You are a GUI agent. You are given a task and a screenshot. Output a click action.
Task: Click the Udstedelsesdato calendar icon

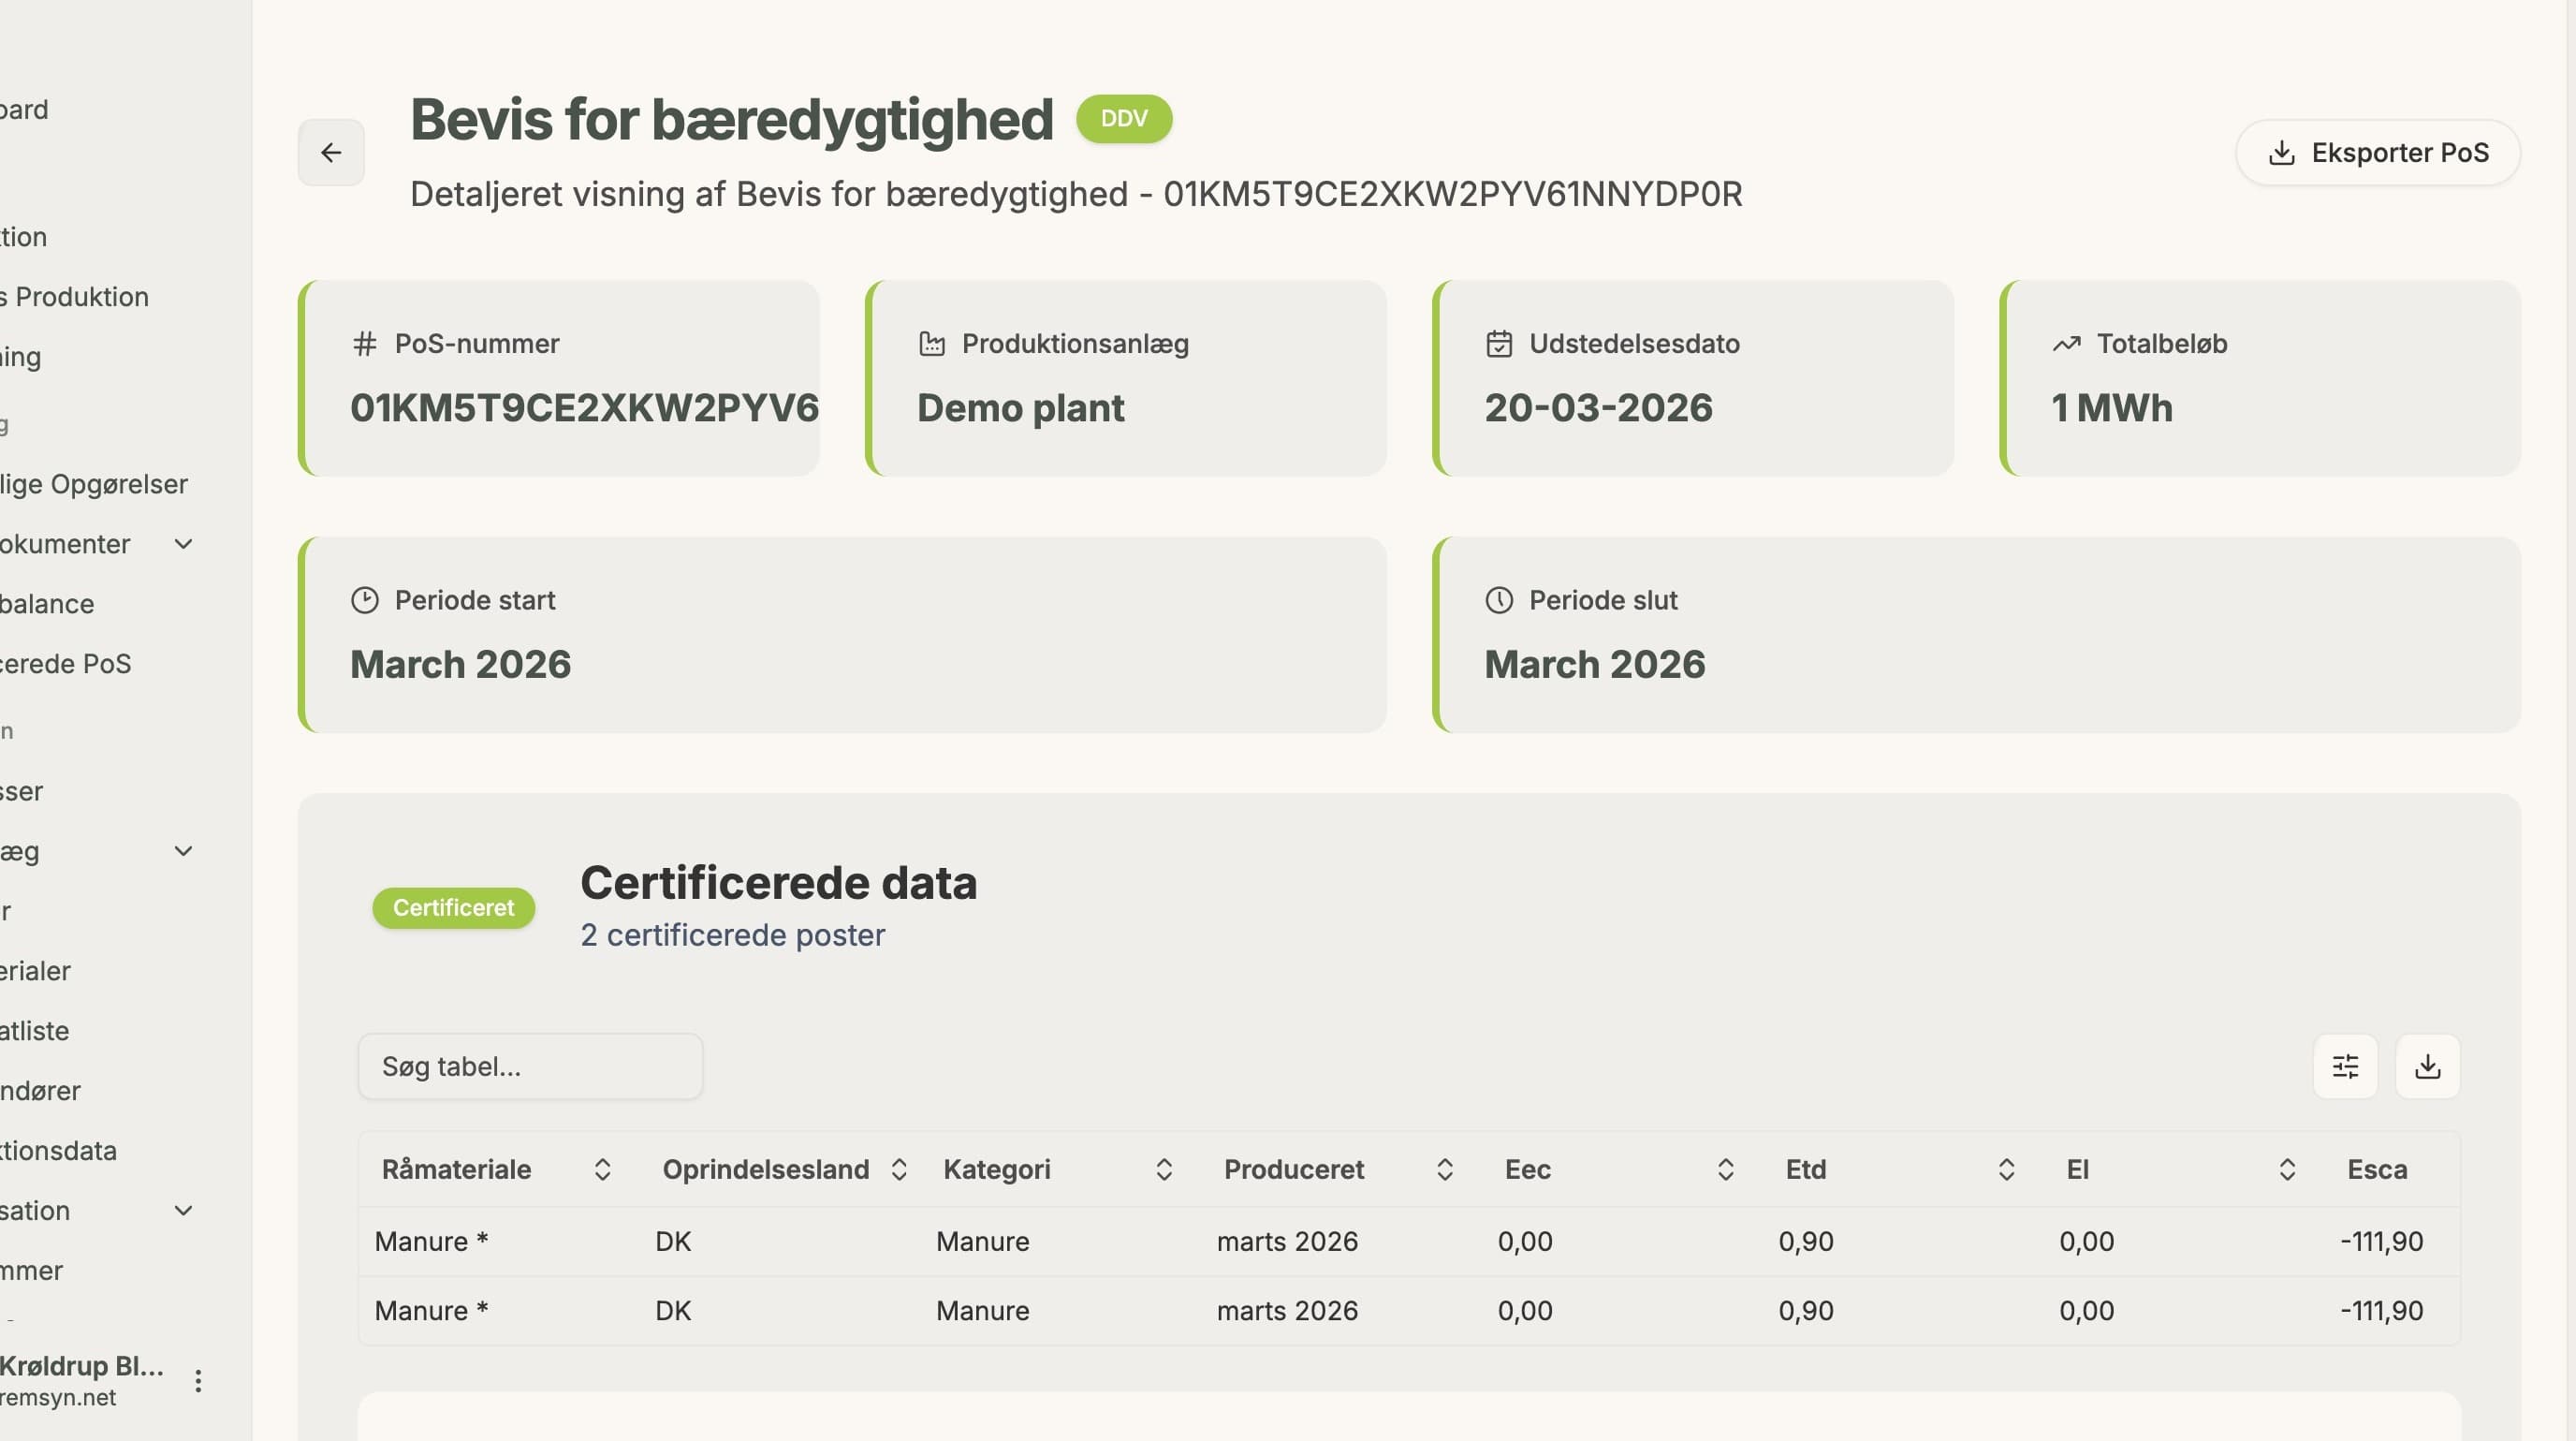(1498, 344)
